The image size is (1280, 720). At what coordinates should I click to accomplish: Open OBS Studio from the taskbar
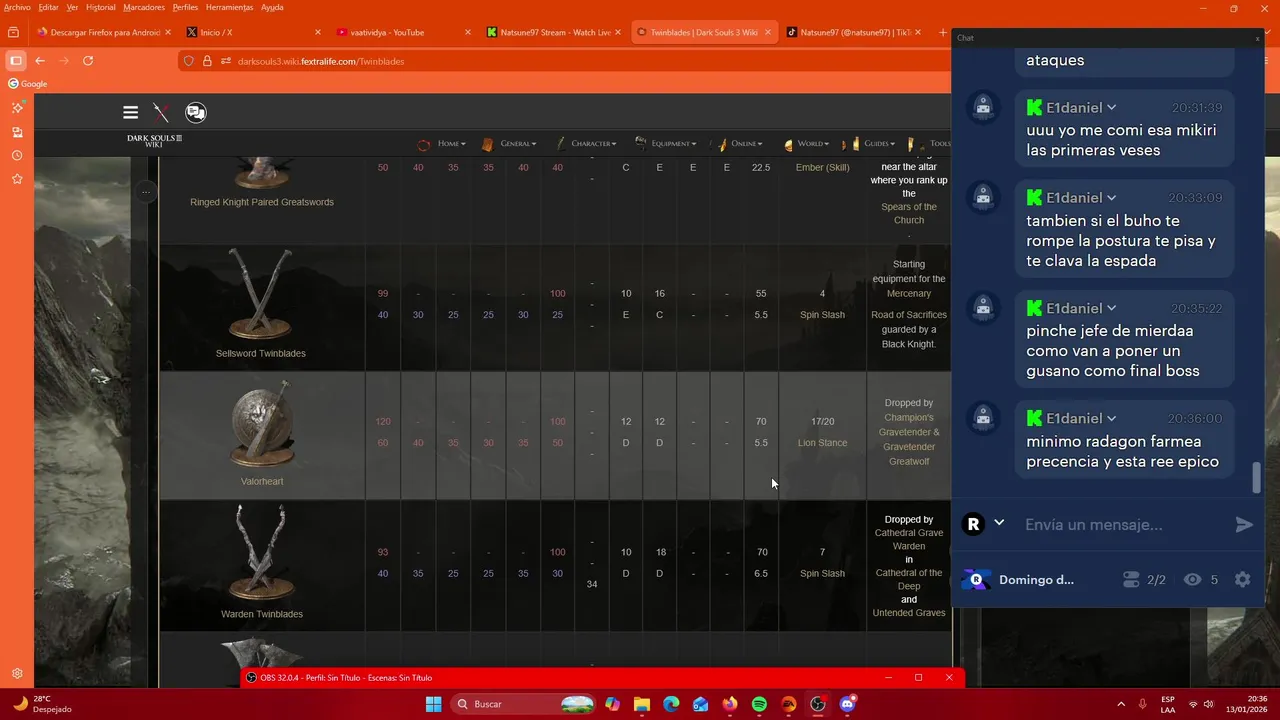click(x=818, y=704)
